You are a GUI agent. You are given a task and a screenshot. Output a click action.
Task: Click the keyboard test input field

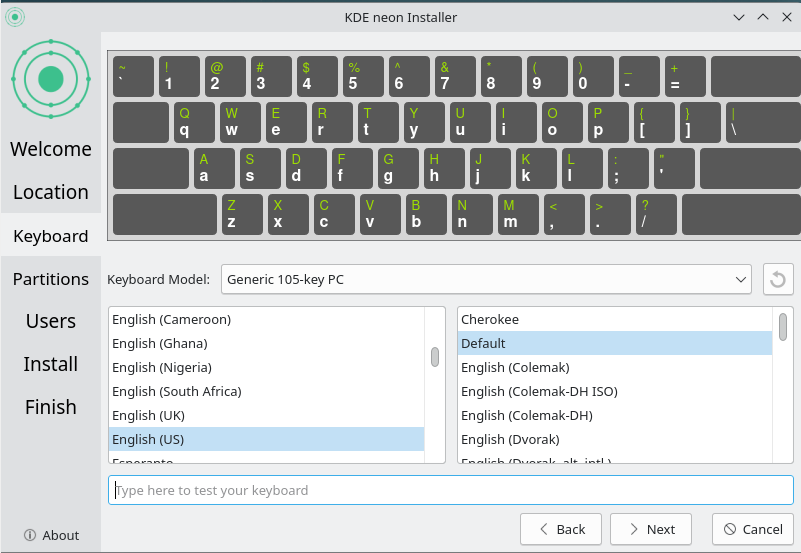[451, 490]
